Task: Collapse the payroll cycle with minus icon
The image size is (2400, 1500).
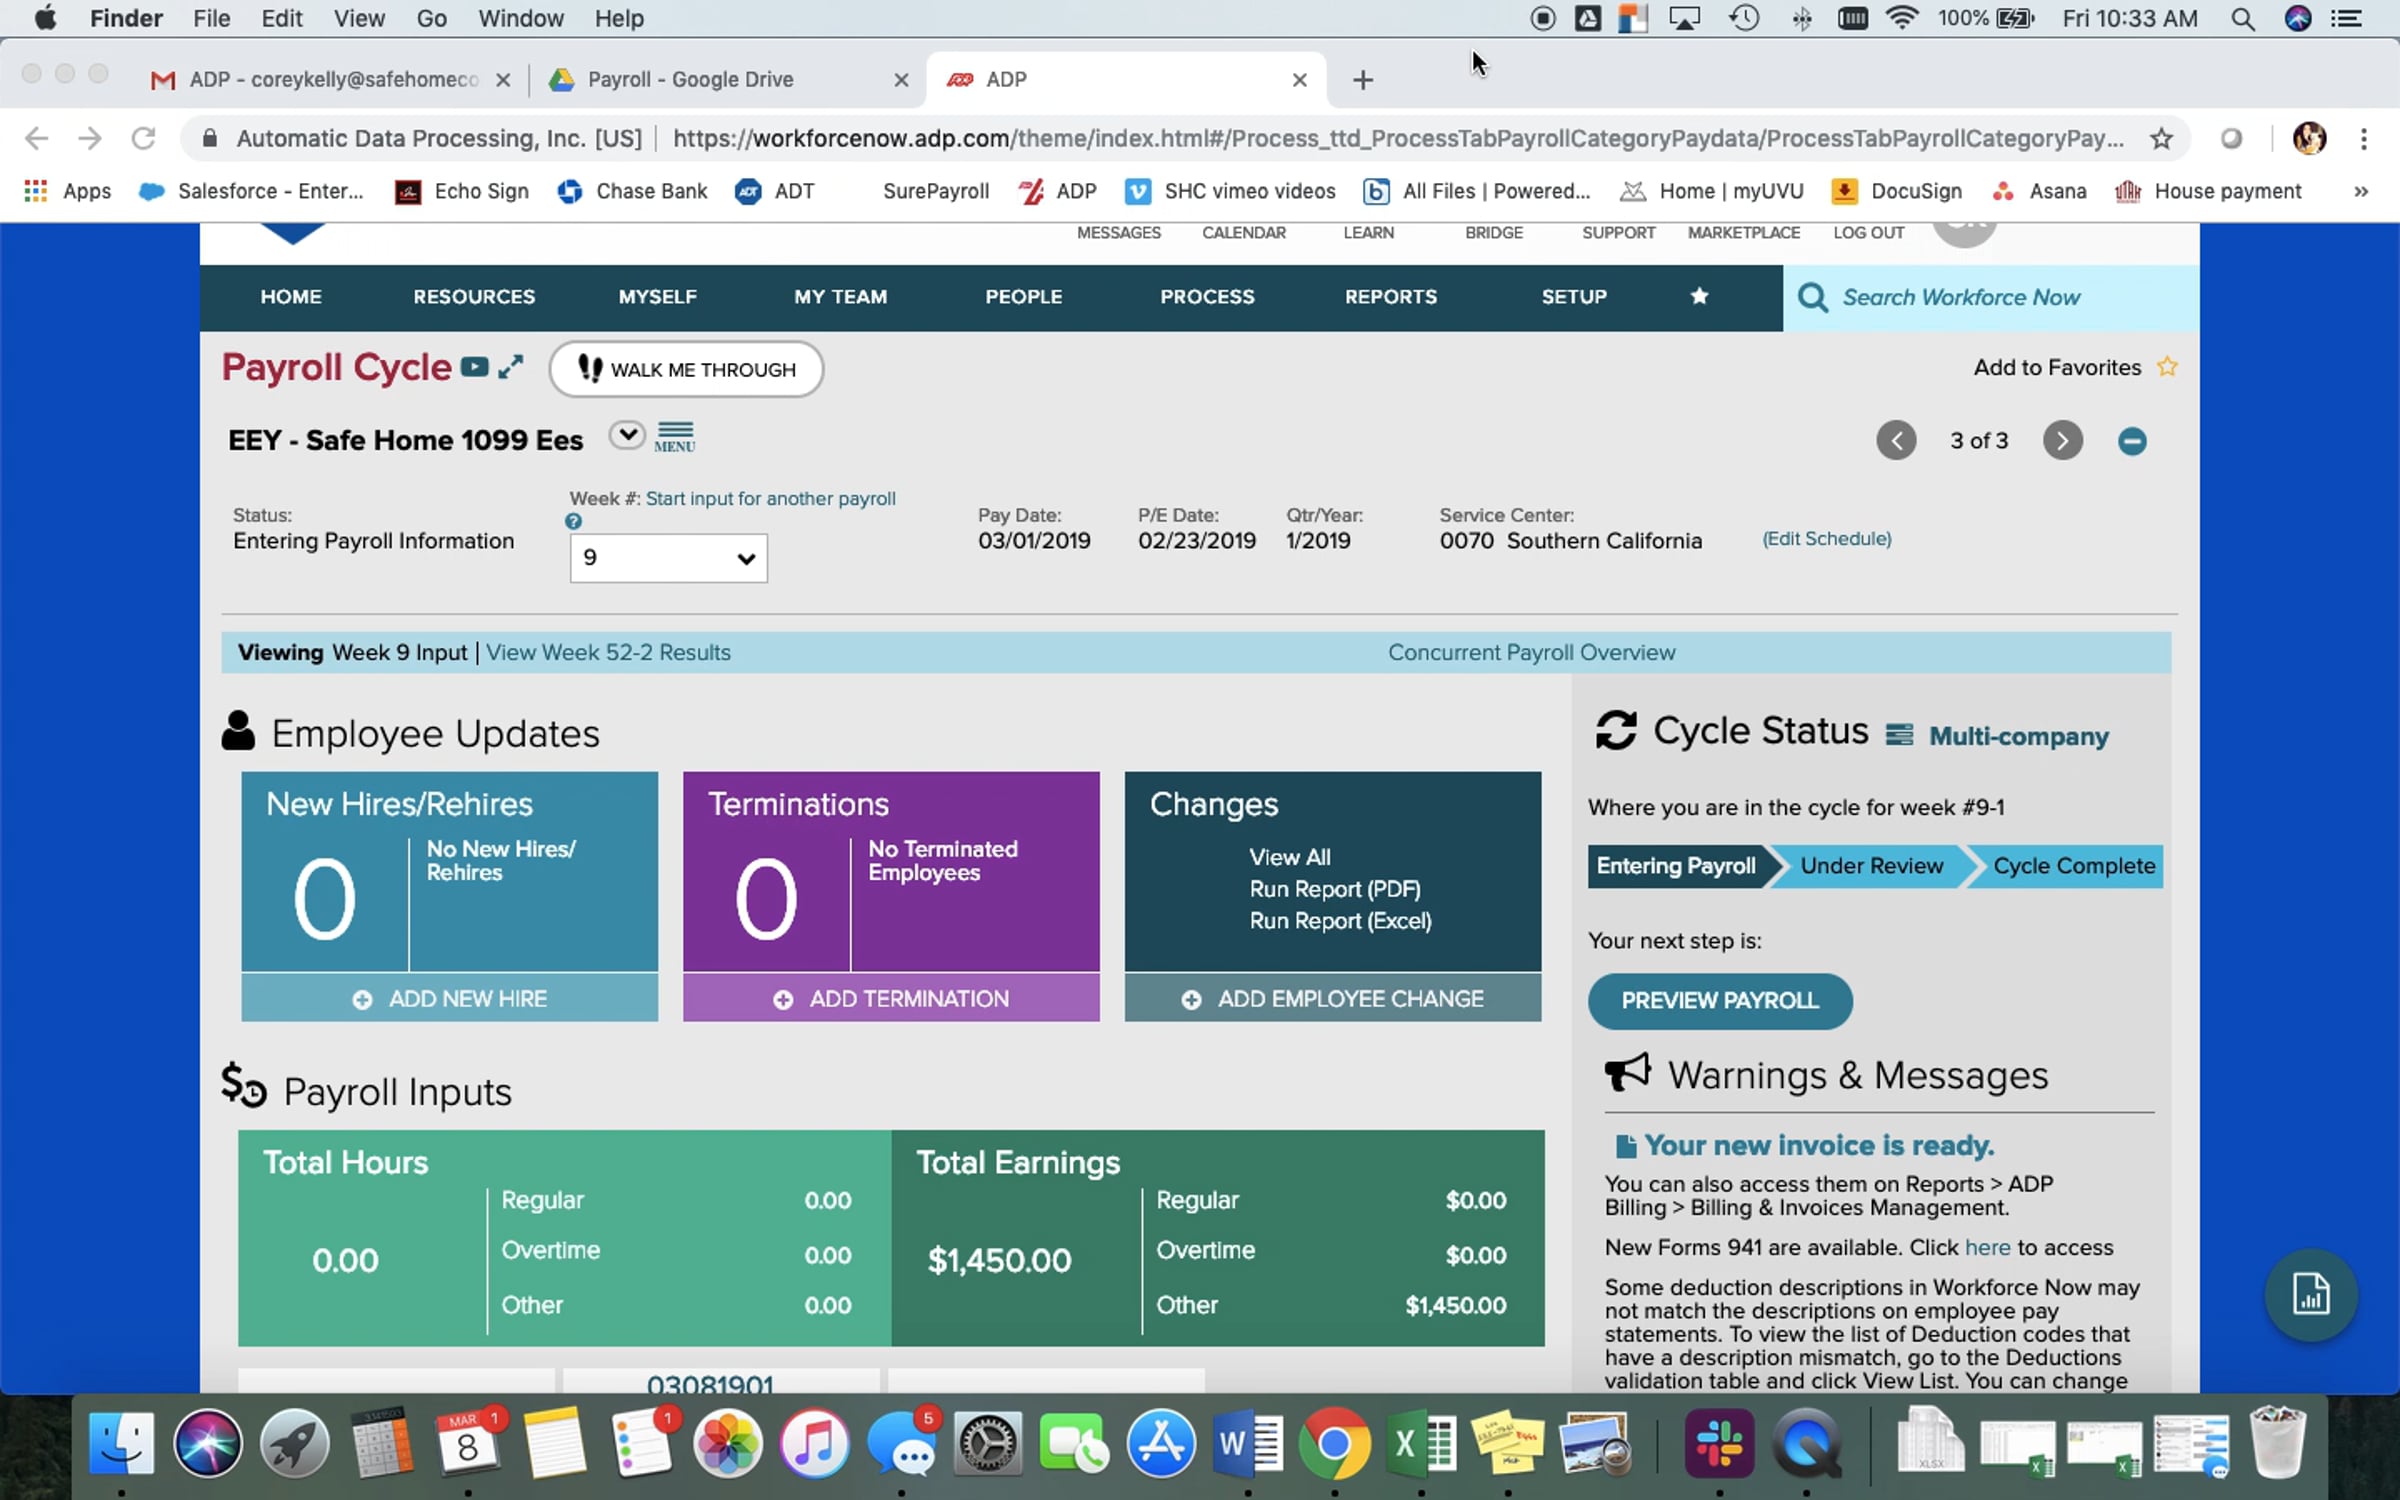Action: coord(2132,441)
